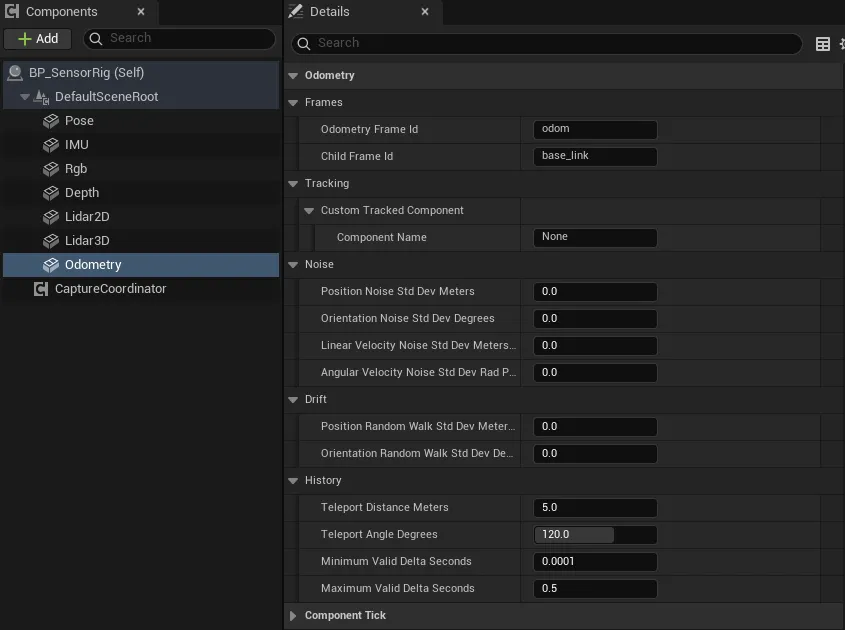Collapse the History section
This screenshot has width=845, height=630.
(293, 481)
